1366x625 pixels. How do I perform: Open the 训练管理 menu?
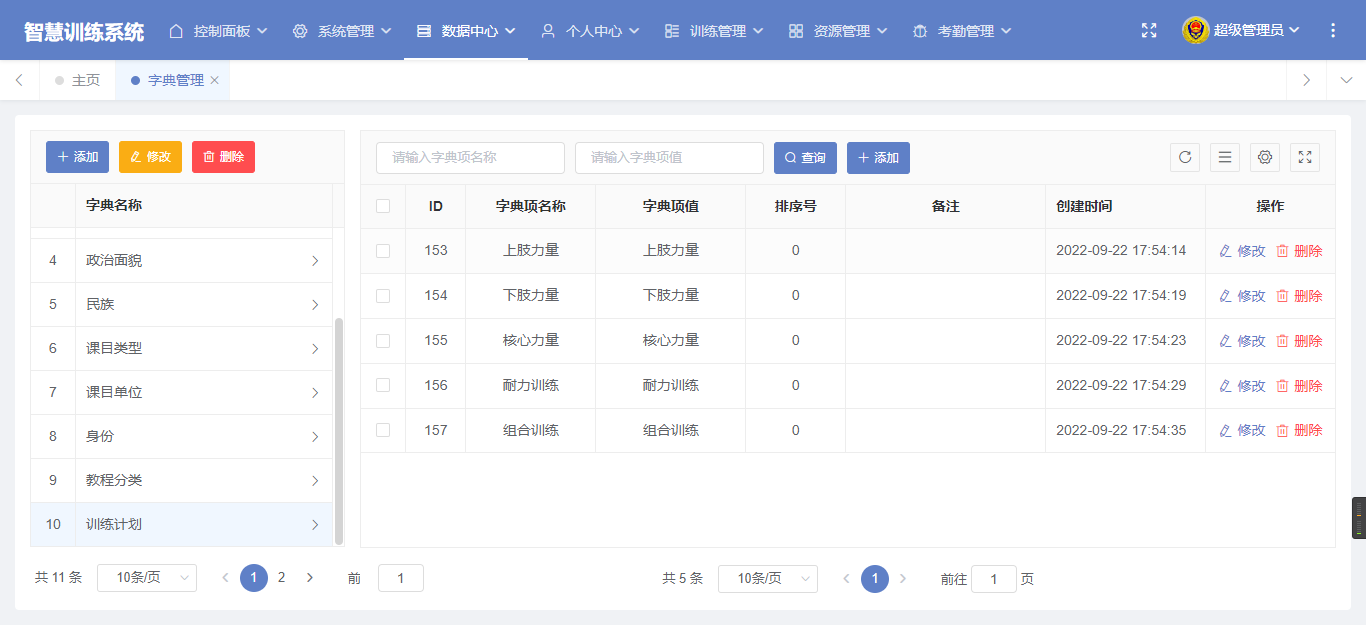point(714,31)
